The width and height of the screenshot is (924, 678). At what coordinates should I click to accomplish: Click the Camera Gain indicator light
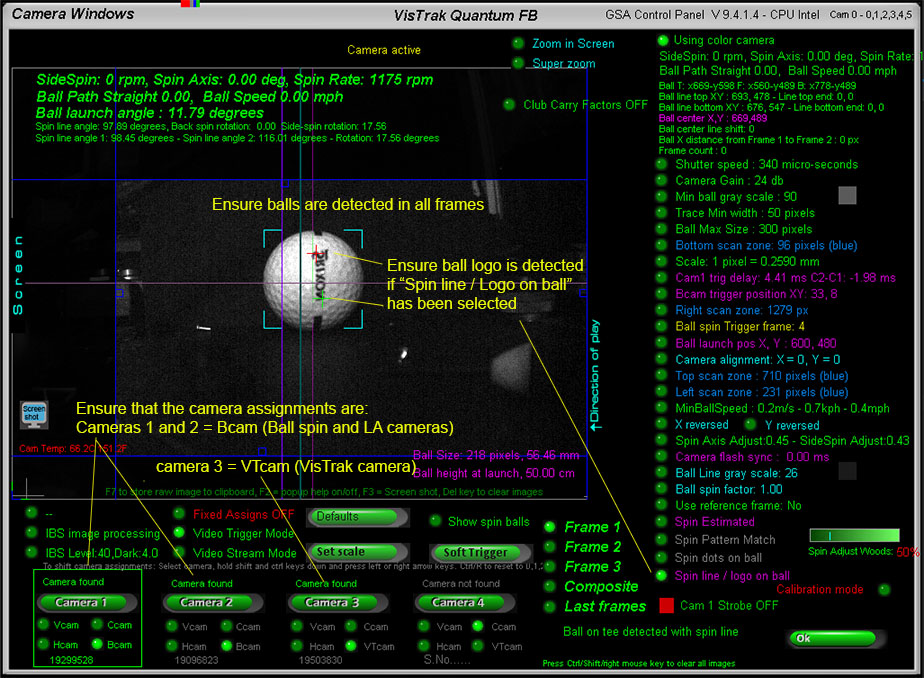[x=662, y=180]
